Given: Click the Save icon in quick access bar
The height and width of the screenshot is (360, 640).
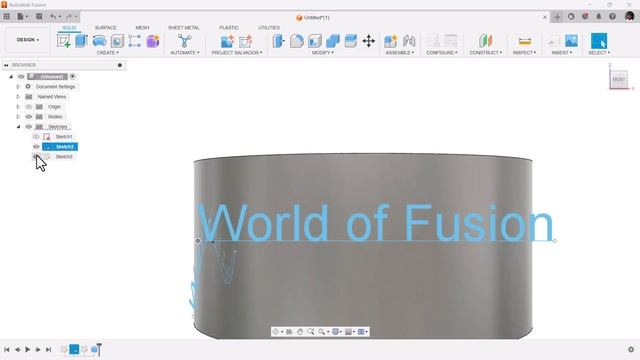Looking at the screenshot, I should tap(39, 17).
